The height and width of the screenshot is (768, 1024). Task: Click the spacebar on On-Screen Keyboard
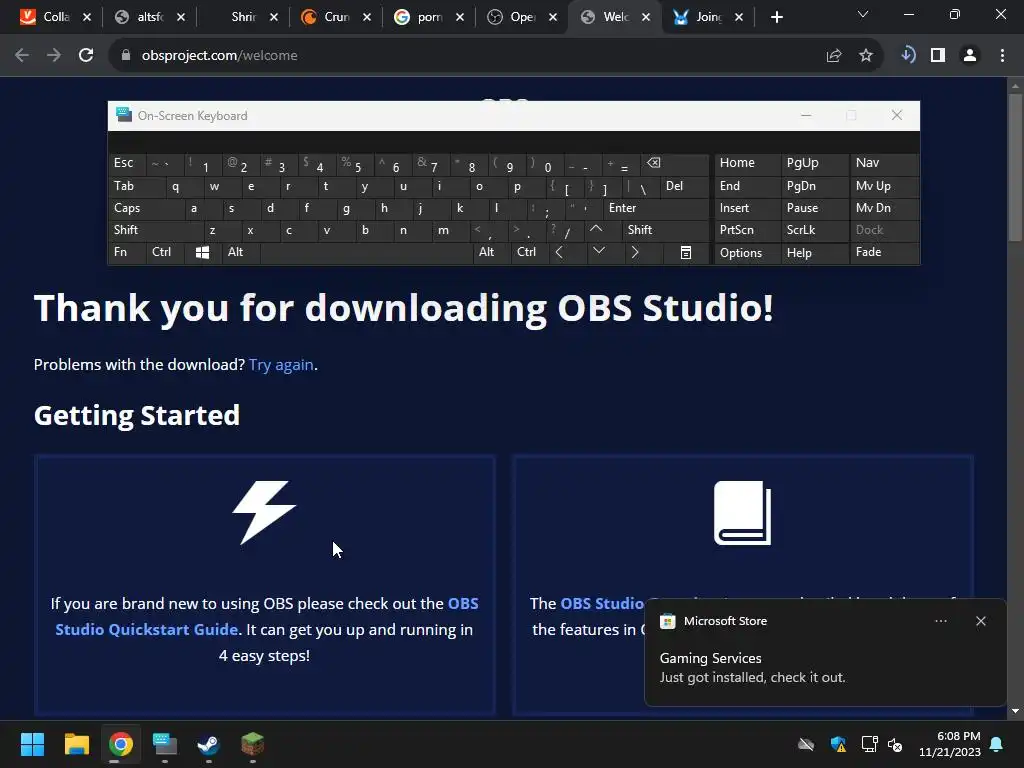(x=366, y=253)
